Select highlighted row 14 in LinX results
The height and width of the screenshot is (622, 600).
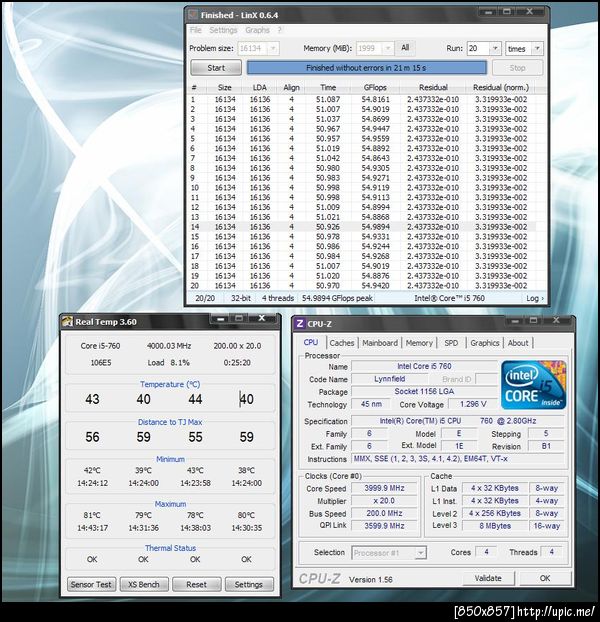point(361,227)
